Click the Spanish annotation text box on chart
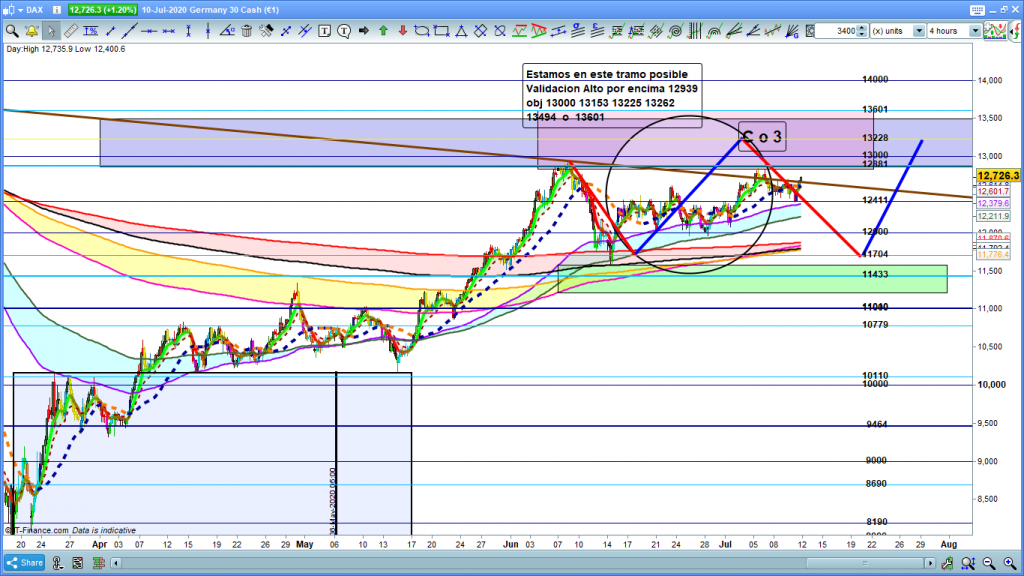Viewport: 1024px width, 576px height. click(x=611, y=95)
